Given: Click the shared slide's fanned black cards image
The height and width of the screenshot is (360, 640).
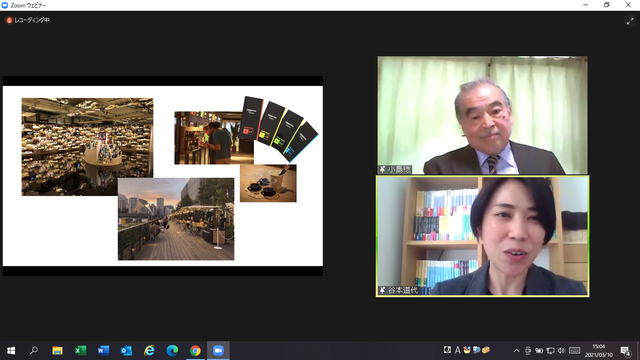Looking at the screenshot, I should 278,128.
